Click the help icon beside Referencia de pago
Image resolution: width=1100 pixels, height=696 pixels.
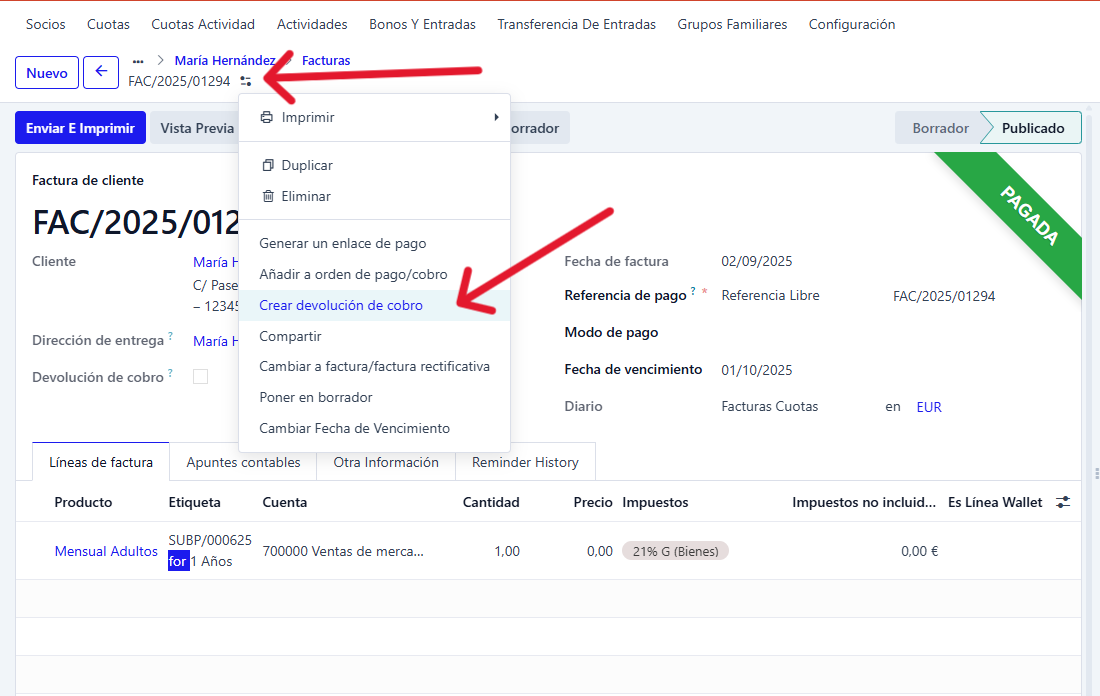coord(692,292)
